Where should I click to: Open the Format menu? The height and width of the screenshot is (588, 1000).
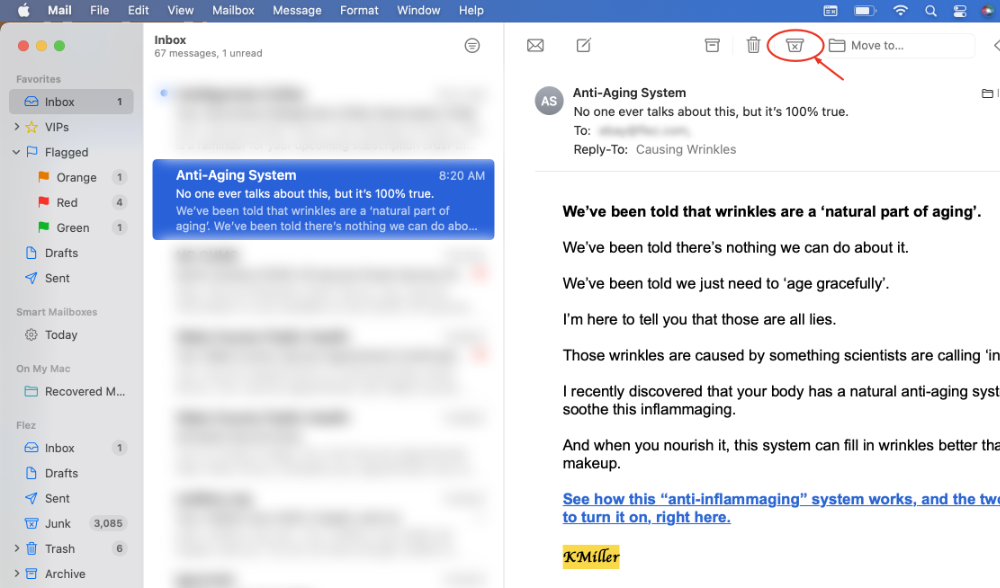[x=359, y=10]
